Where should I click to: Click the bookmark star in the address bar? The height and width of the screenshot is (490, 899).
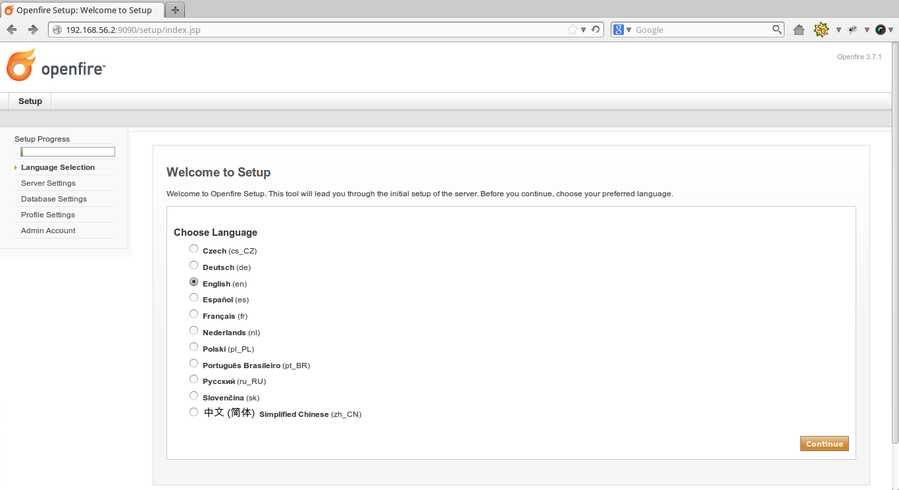[572, 30]
